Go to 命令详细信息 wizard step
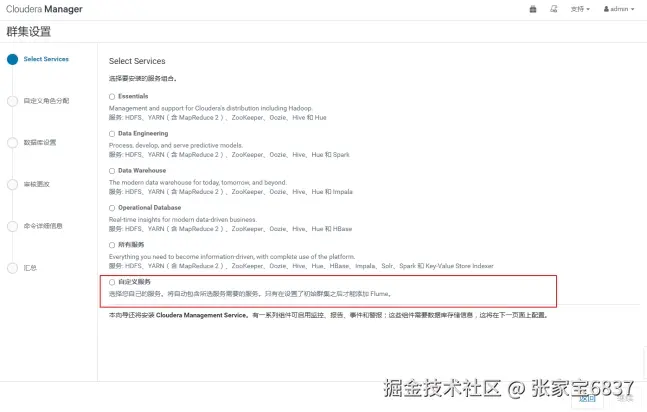647x412 pixels. (43, 226)
